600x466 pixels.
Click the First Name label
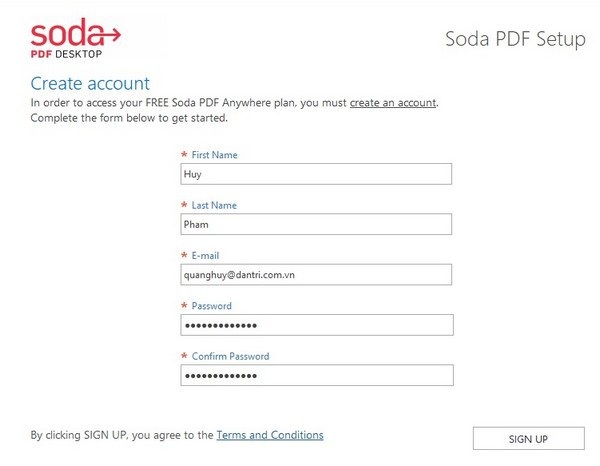tap(214, 155)
